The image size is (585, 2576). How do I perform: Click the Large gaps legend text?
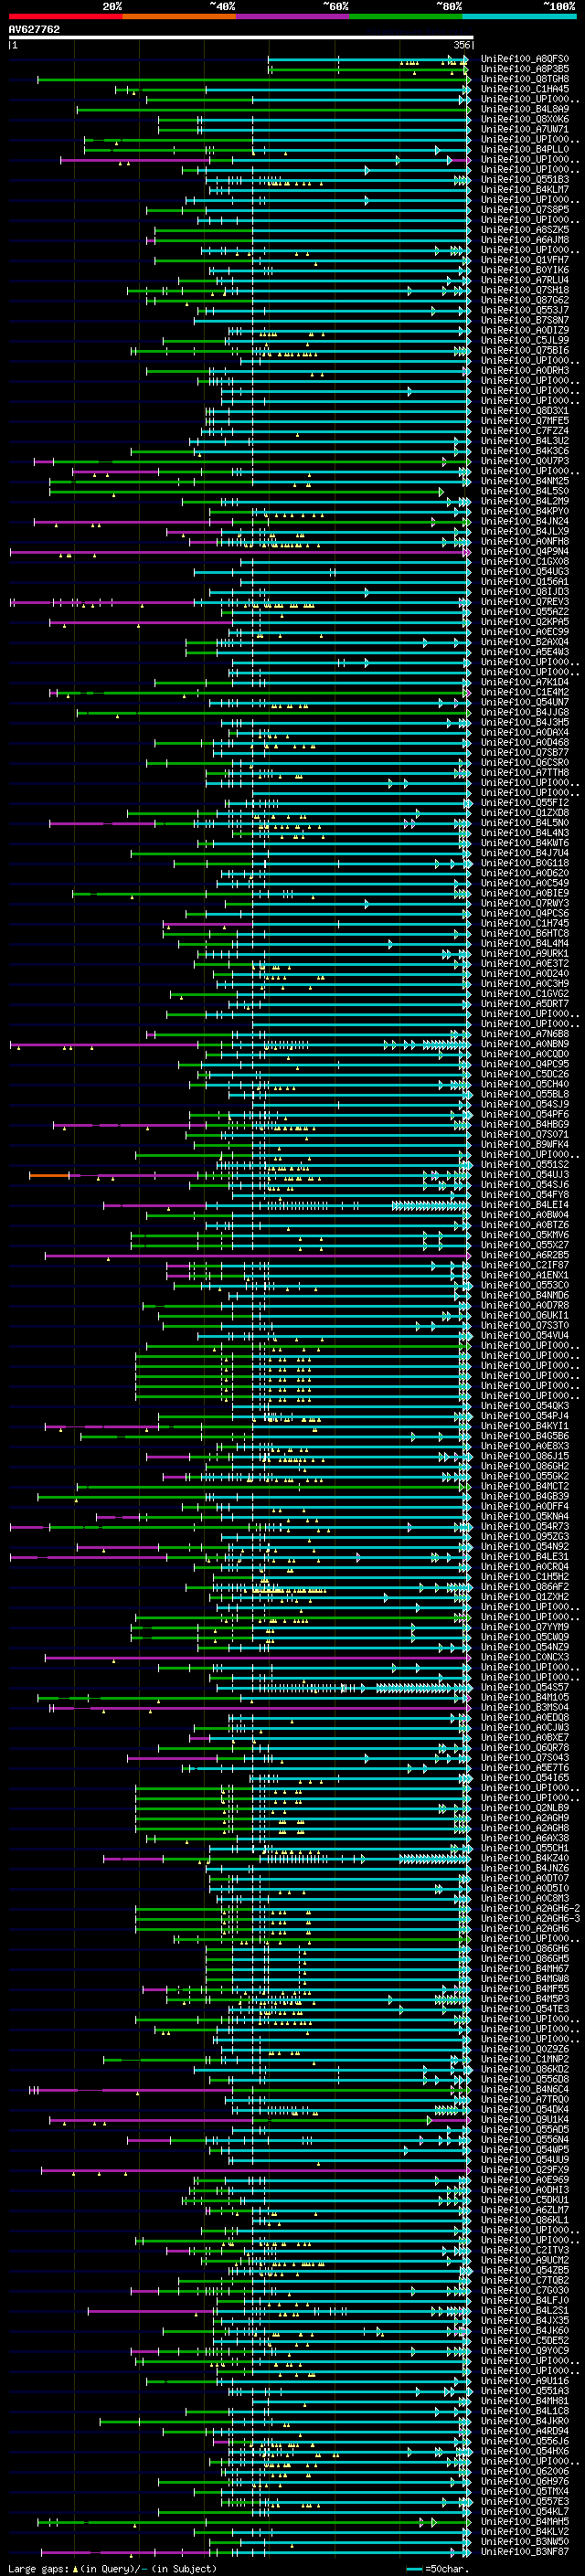112,2569
